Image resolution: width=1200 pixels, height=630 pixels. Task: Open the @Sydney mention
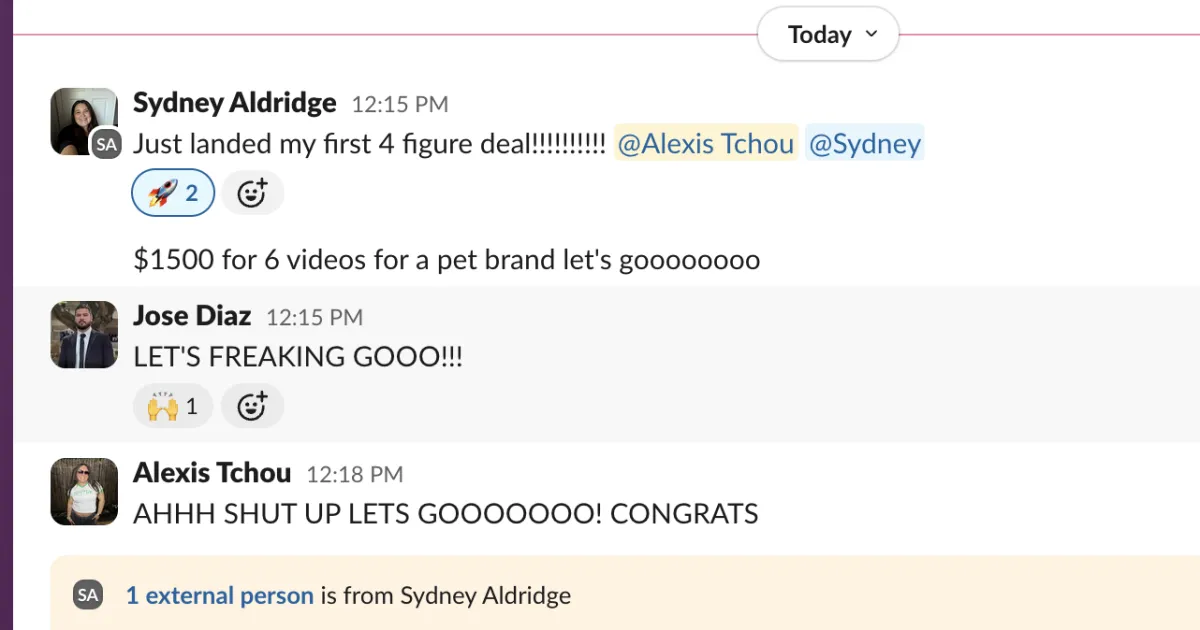tap(864, 144)
